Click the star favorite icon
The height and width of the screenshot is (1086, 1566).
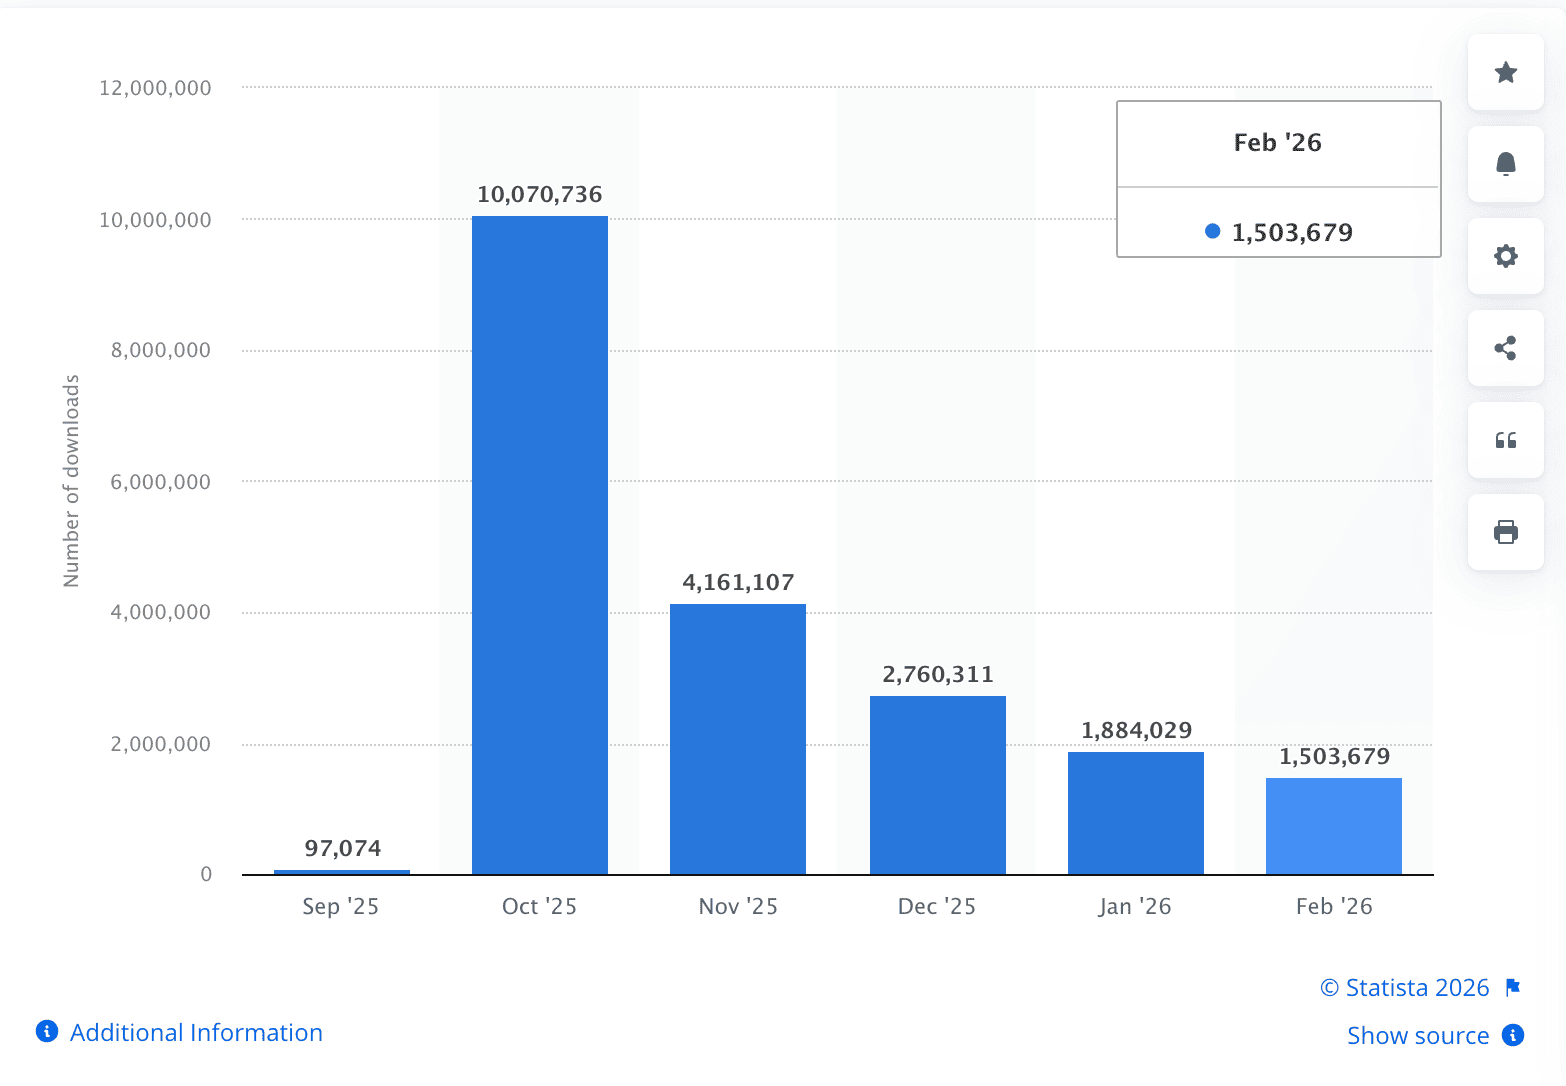coord(1505,72)
